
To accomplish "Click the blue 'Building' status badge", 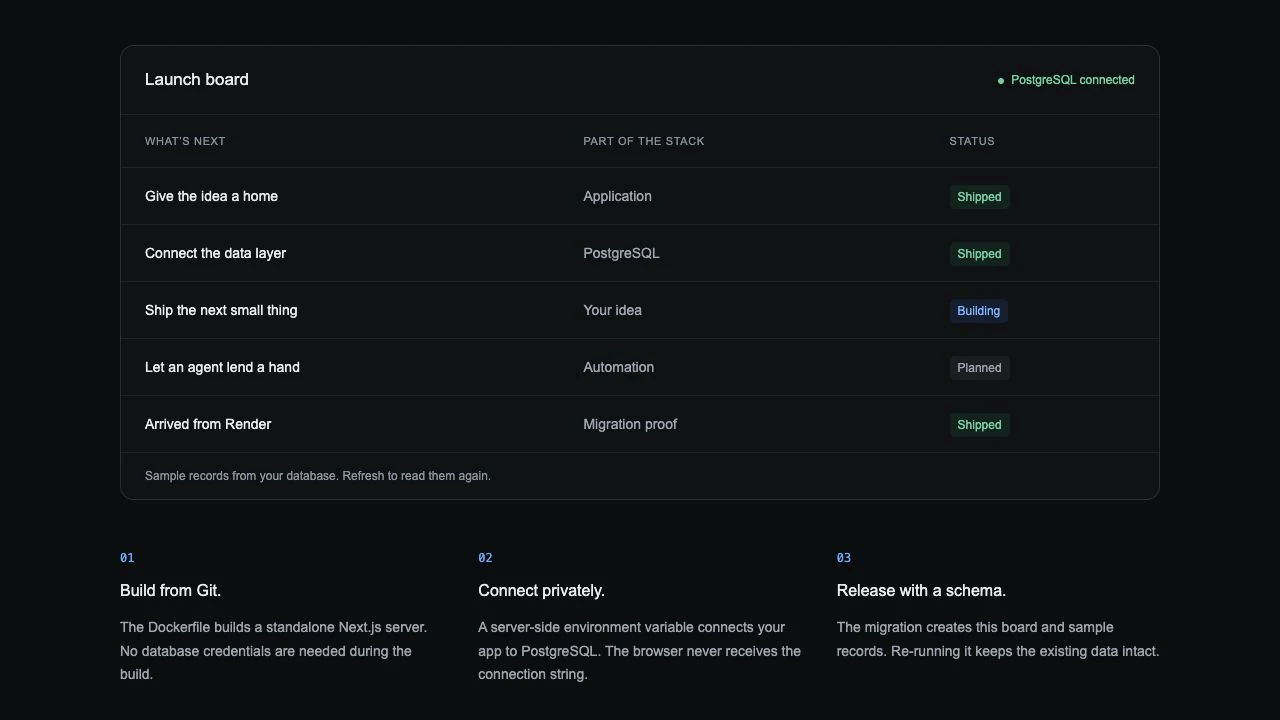I will point(978,311).
